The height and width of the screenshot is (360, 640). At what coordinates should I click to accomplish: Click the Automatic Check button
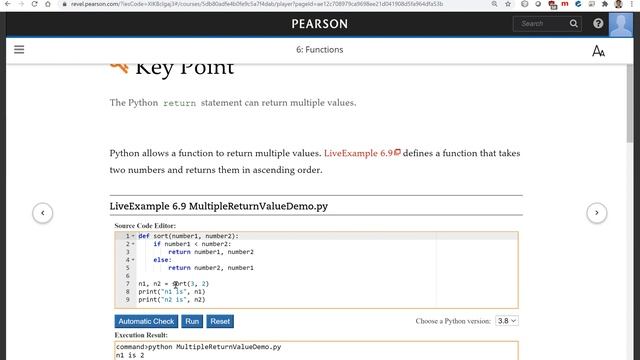point(146,321)
